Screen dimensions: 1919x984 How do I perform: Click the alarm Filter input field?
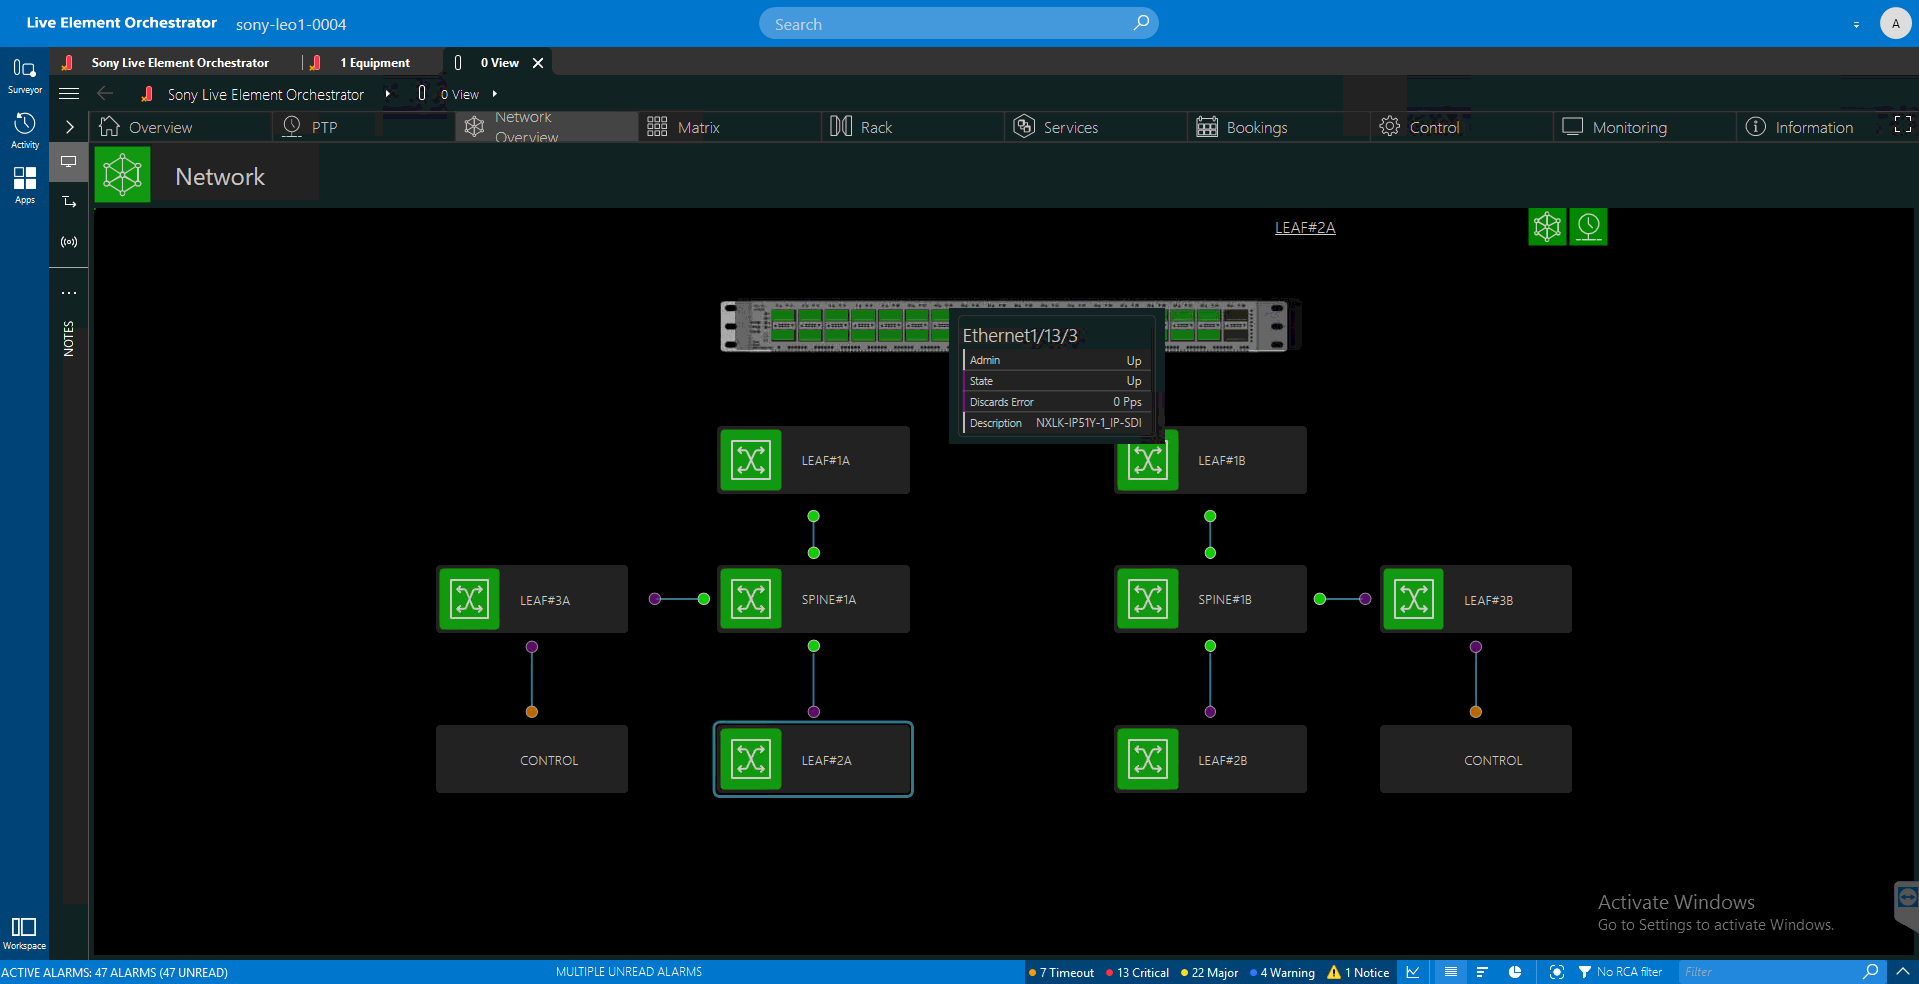[x=1769, y=972]
